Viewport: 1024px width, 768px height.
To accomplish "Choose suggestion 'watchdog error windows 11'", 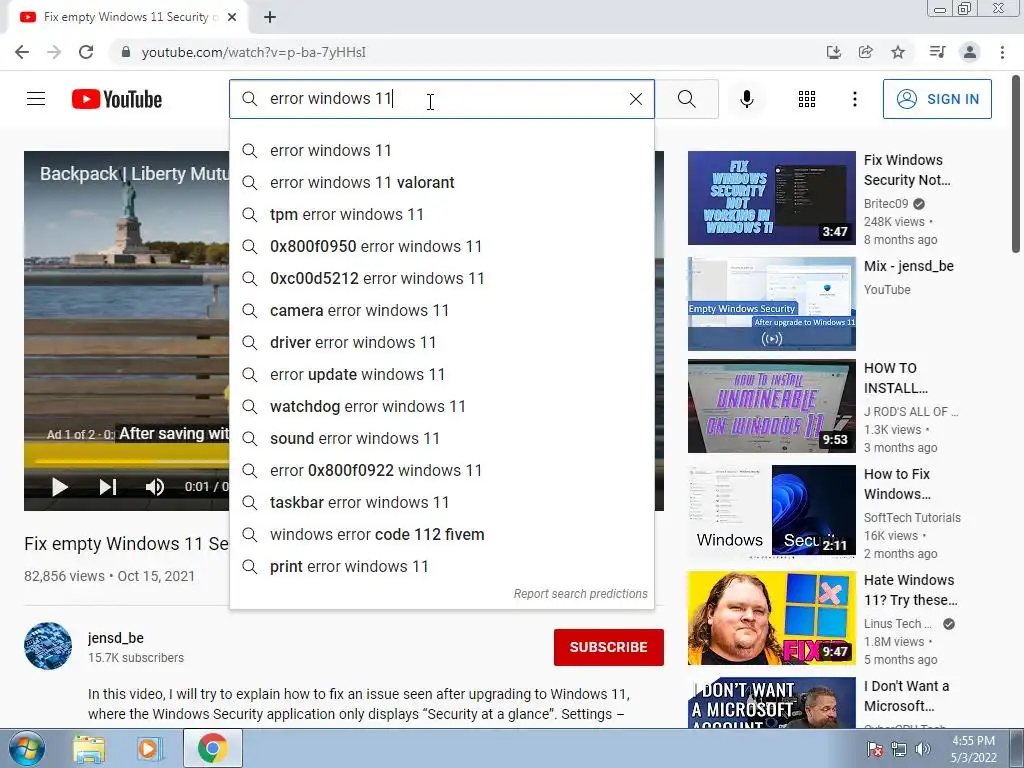I will pos(442,406).
